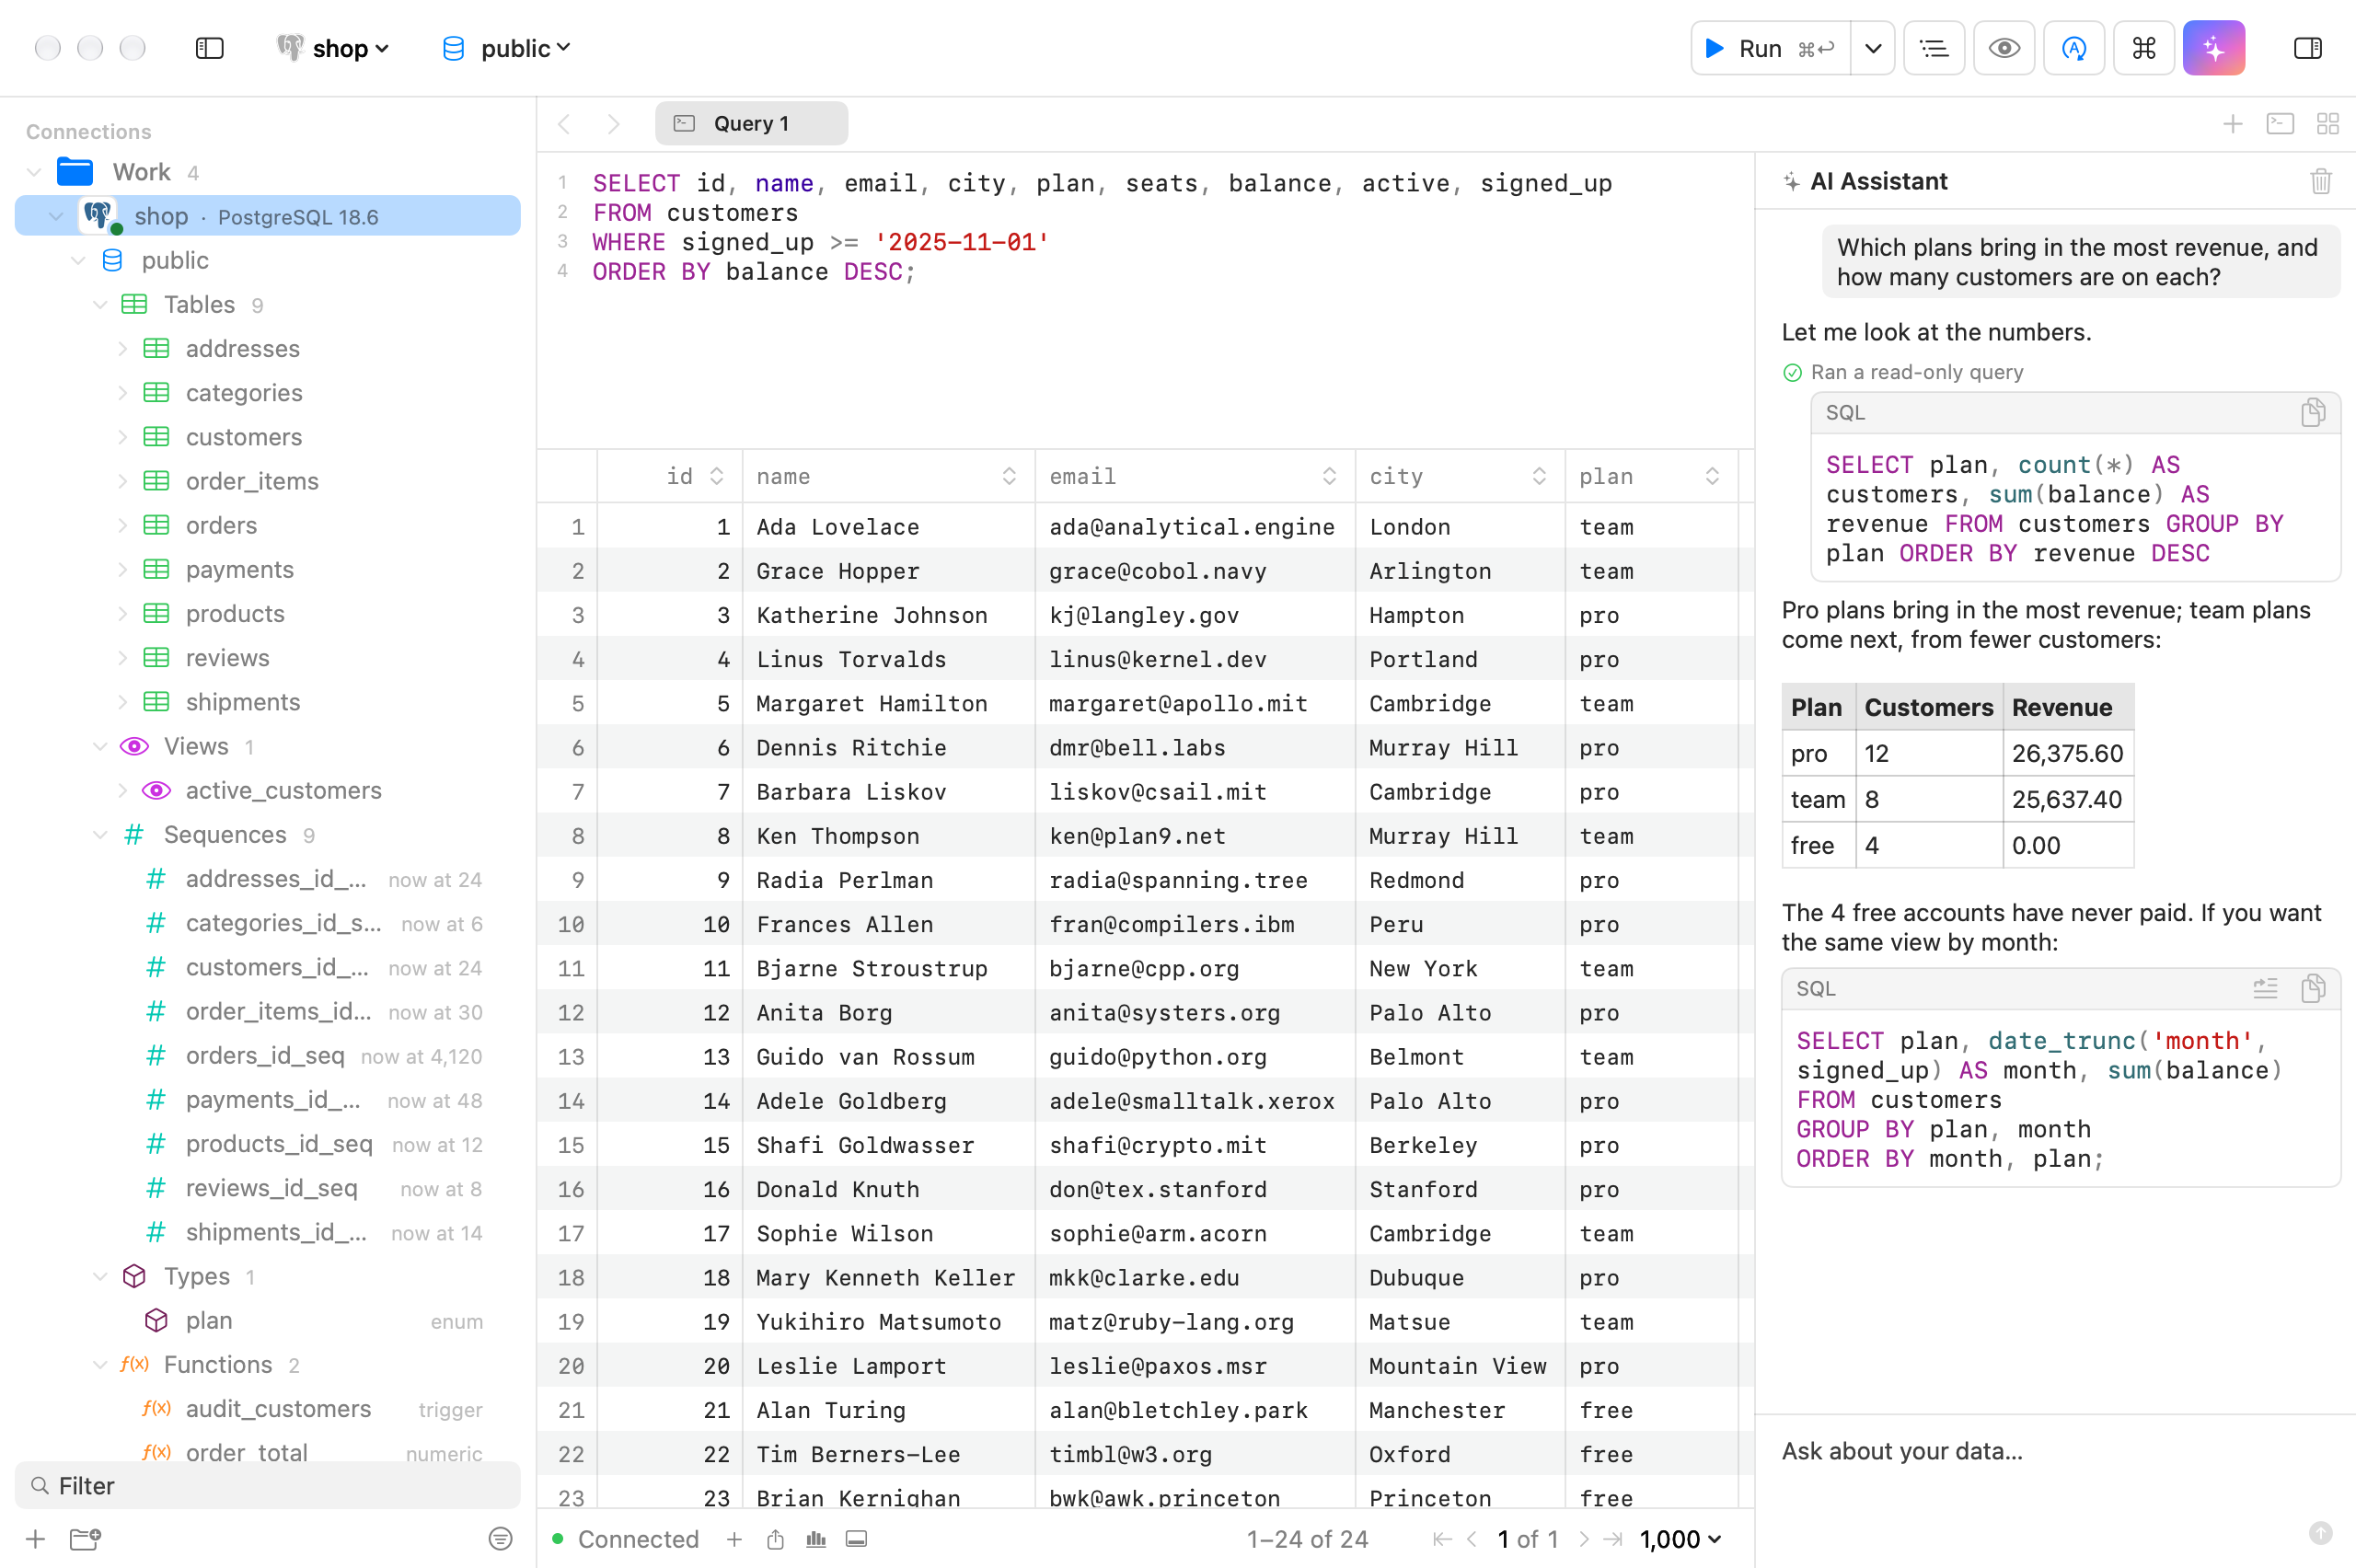This screenshot has width=2356, height=1568.
Task: Collapse the Tables group
Action: (100, 304)
